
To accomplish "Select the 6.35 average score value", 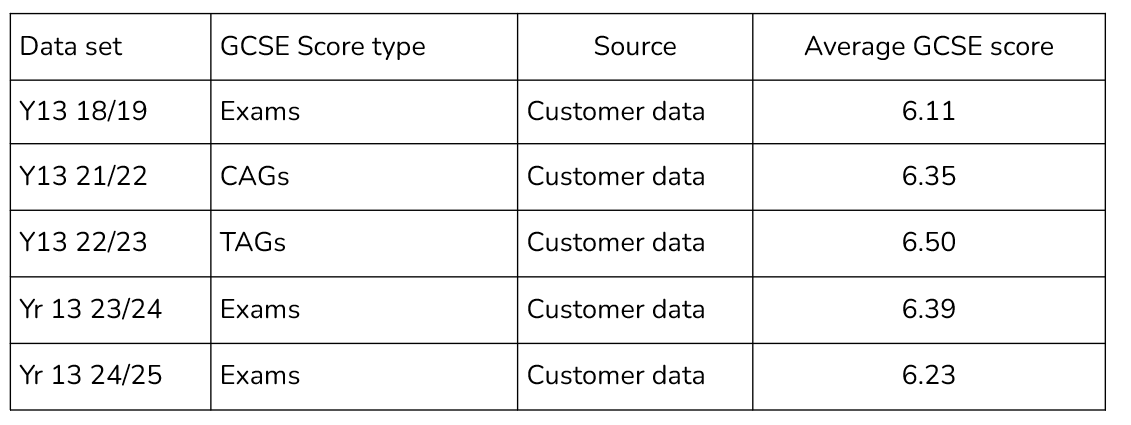I will (x=929, y=177).
